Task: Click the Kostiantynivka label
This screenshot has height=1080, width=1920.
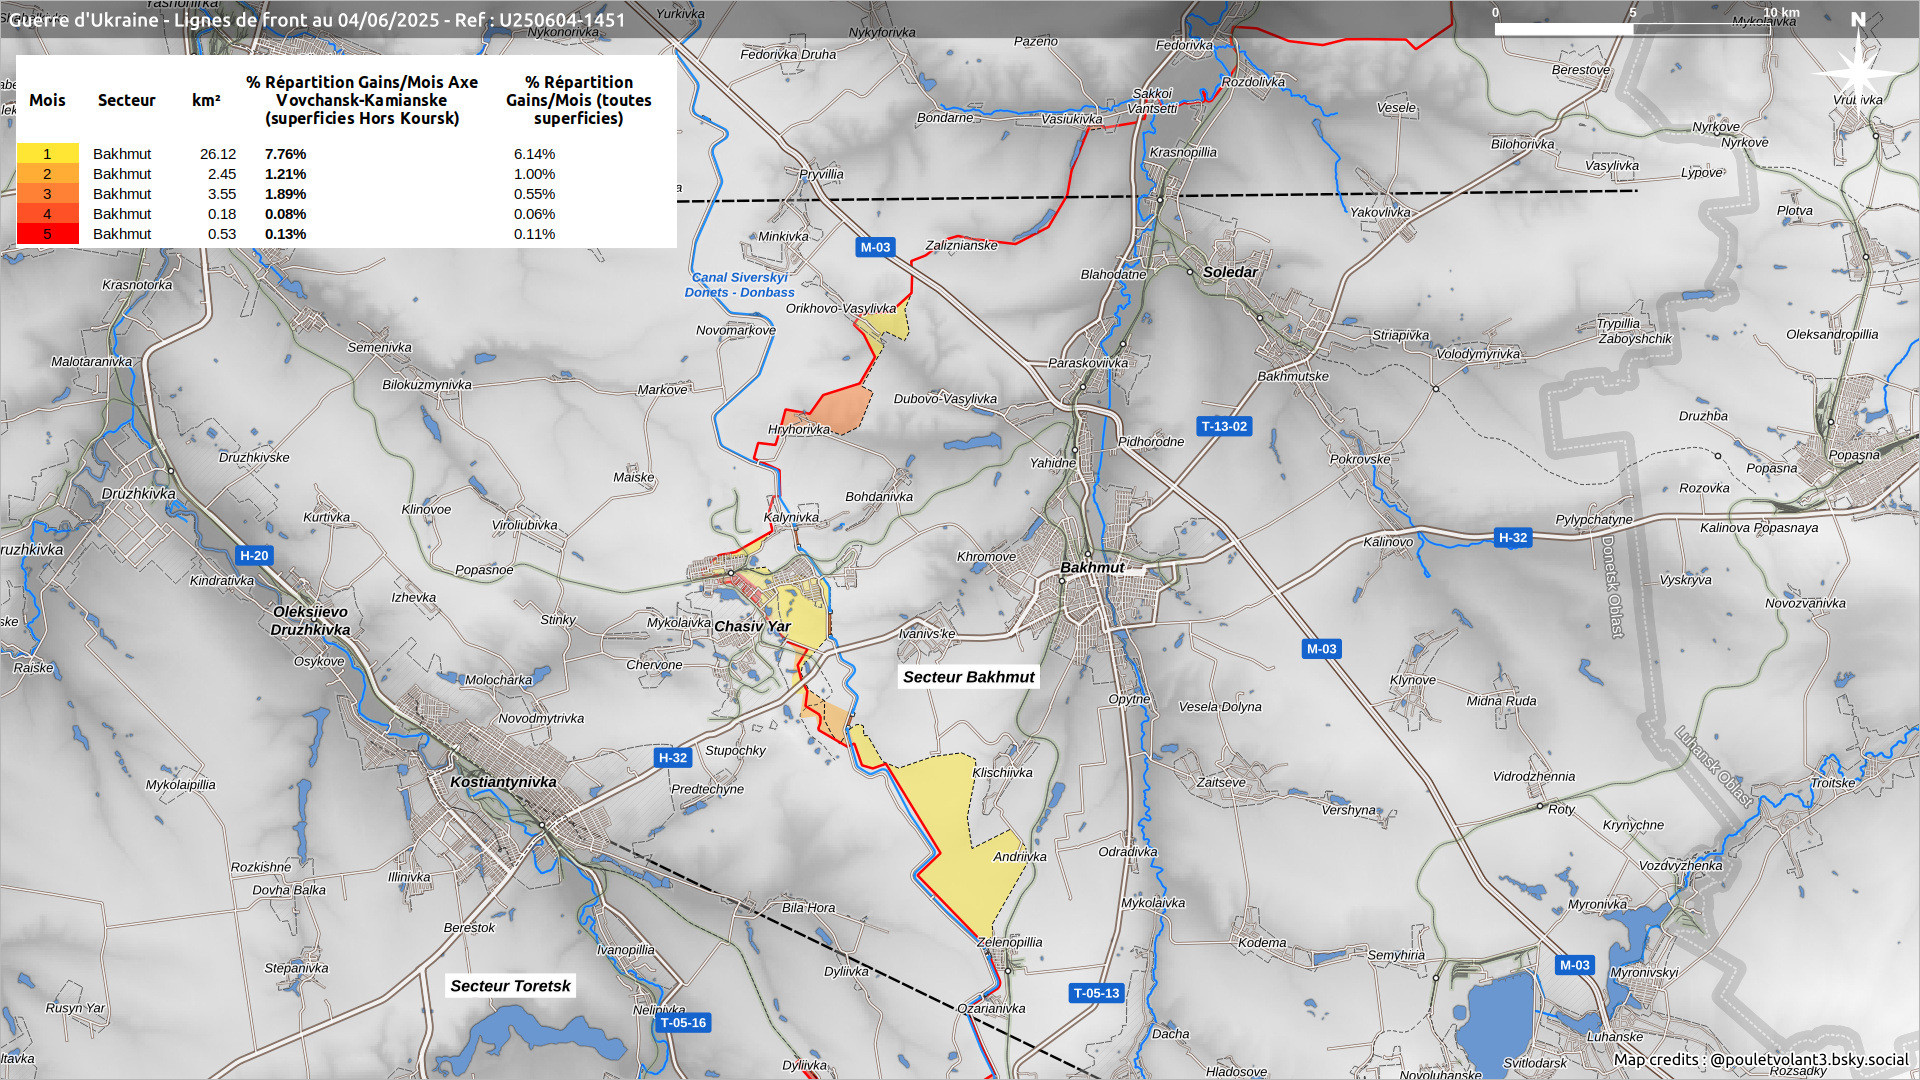Action: pos(503,782)
